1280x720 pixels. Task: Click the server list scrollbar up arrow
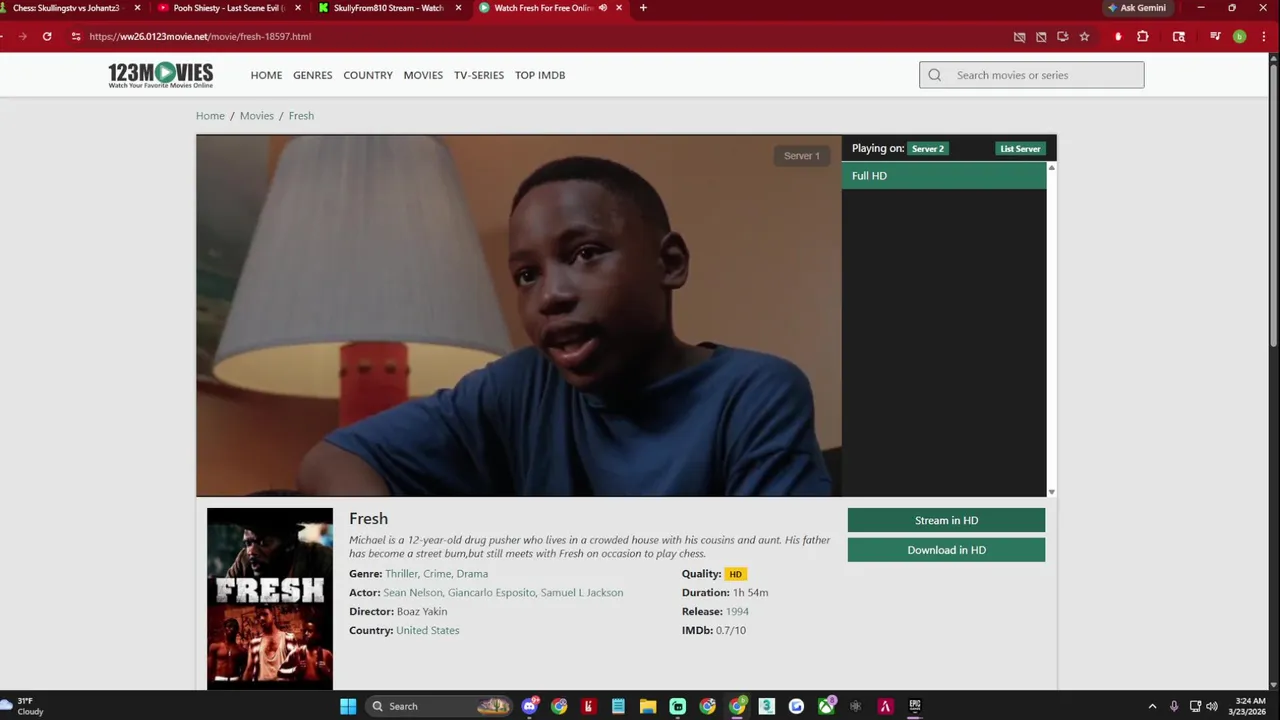1051,168
